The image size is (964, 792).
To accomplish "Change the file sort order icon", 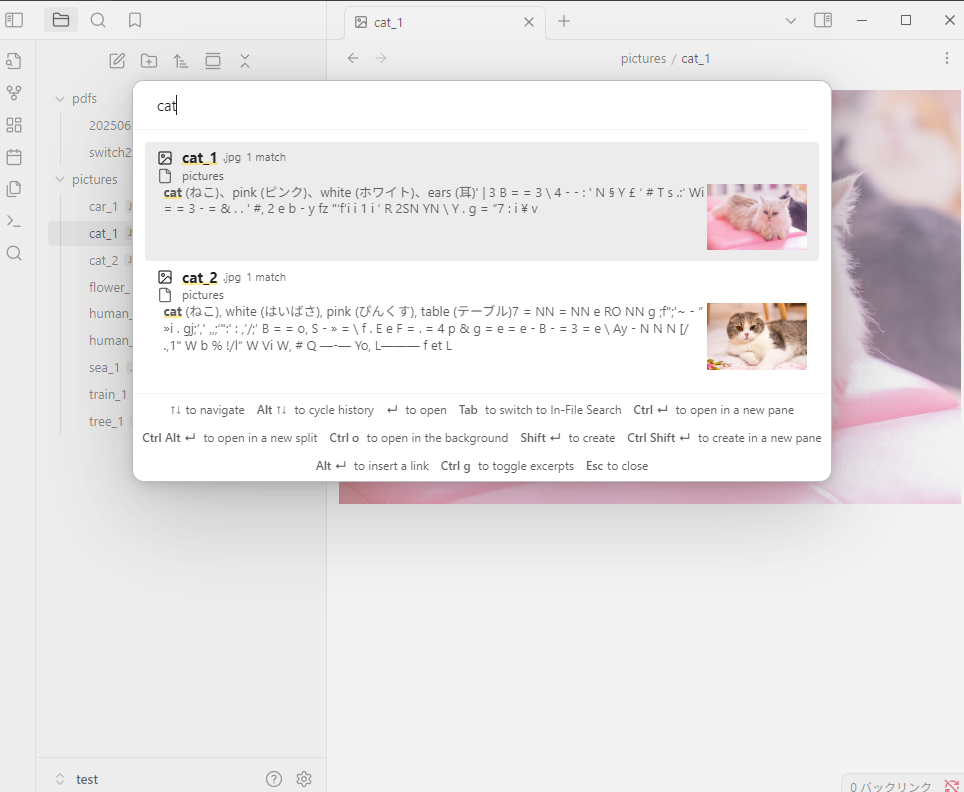I will click(x=181, y=61).
